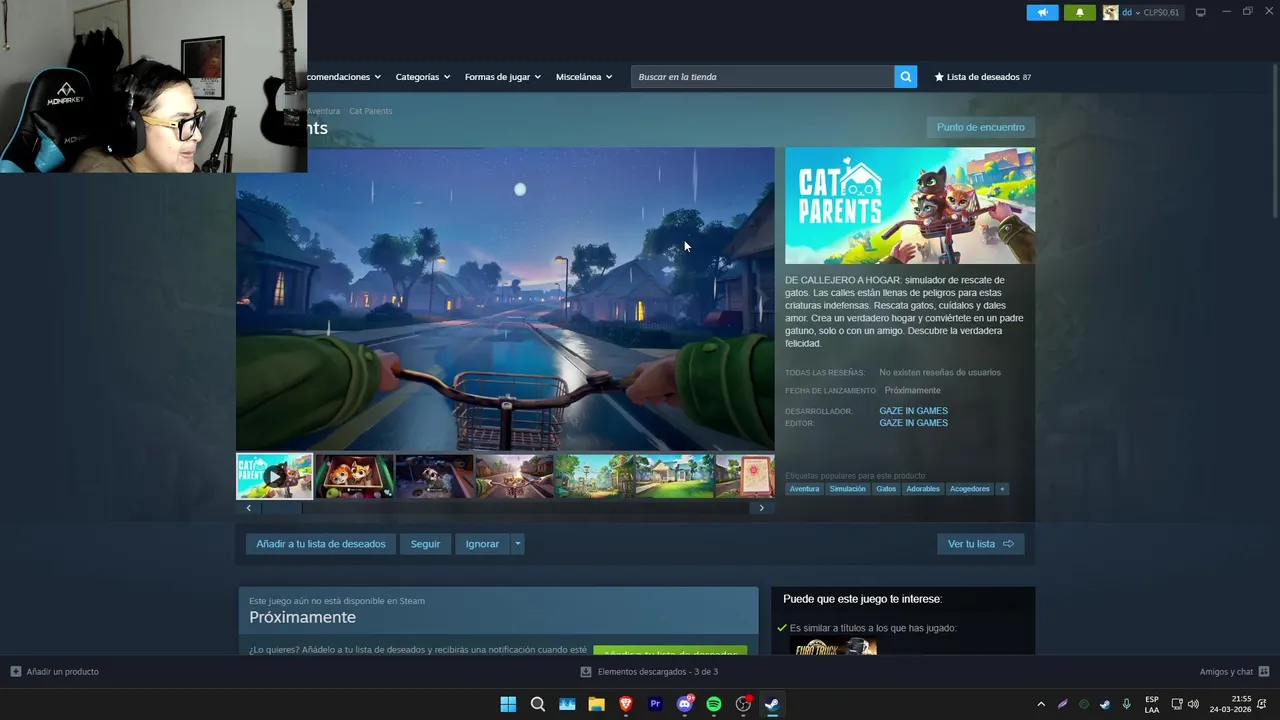Open Amigos y chat panel

point(1234,672)
